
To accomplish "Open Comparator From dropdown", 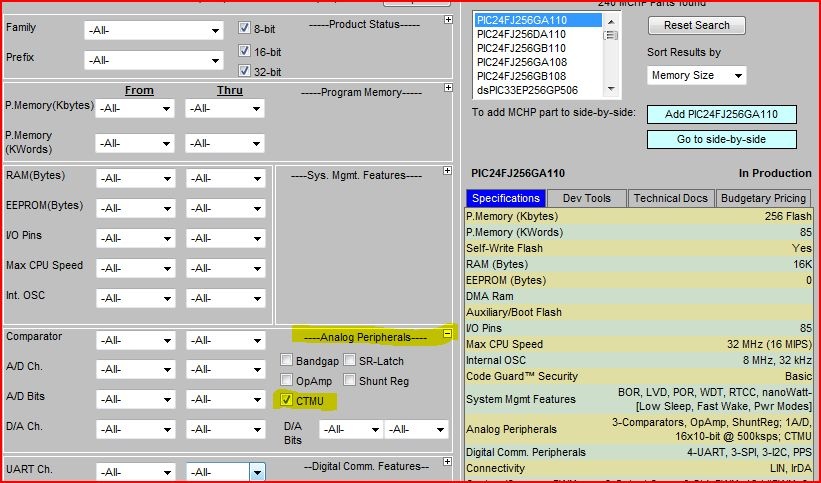I will point(136,340).
